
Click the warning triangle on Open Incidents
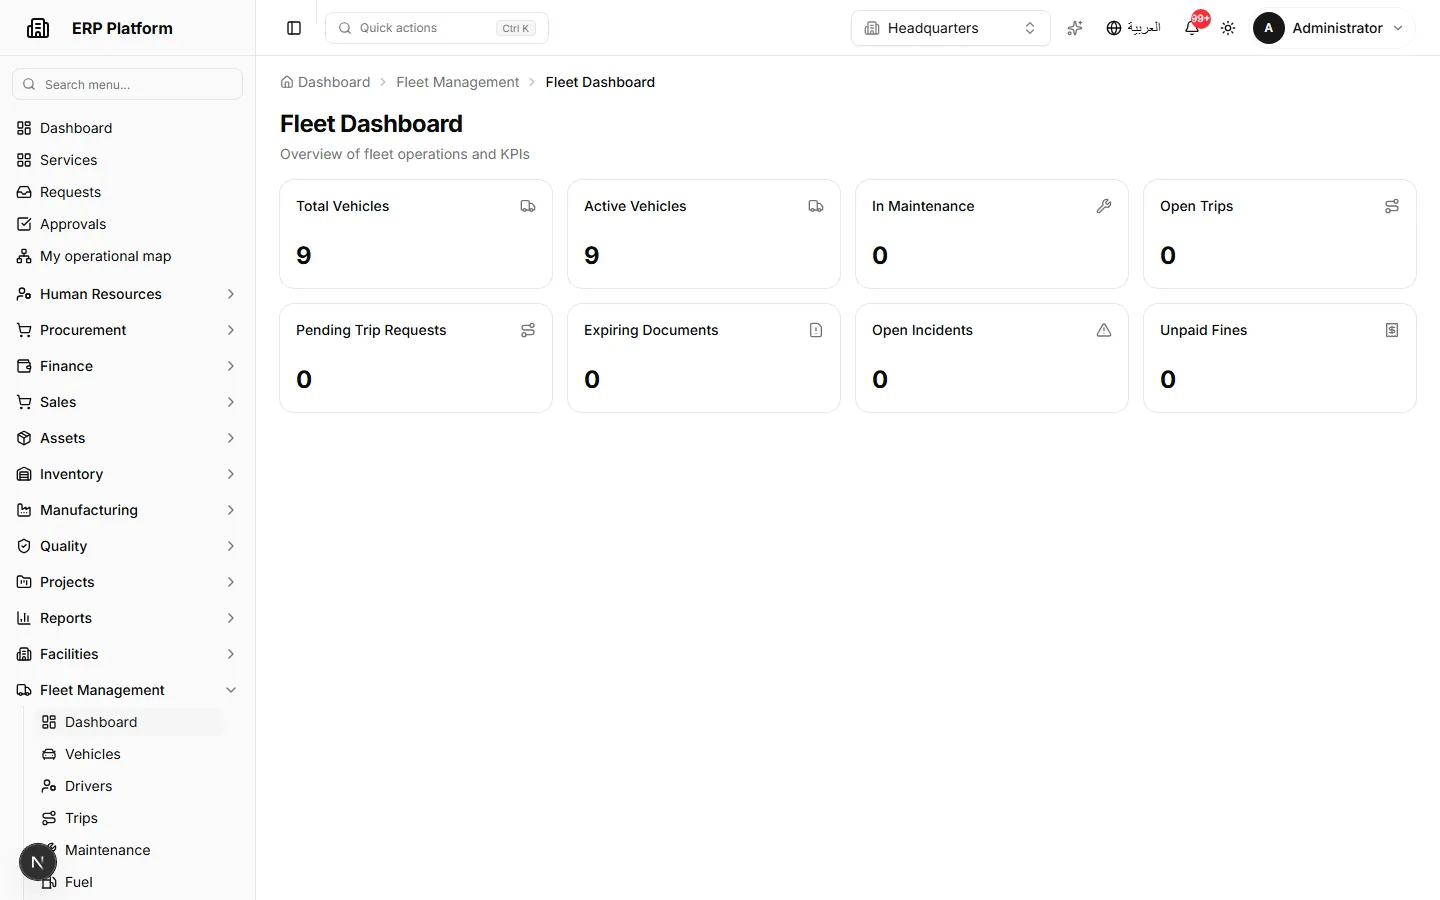1104,330
